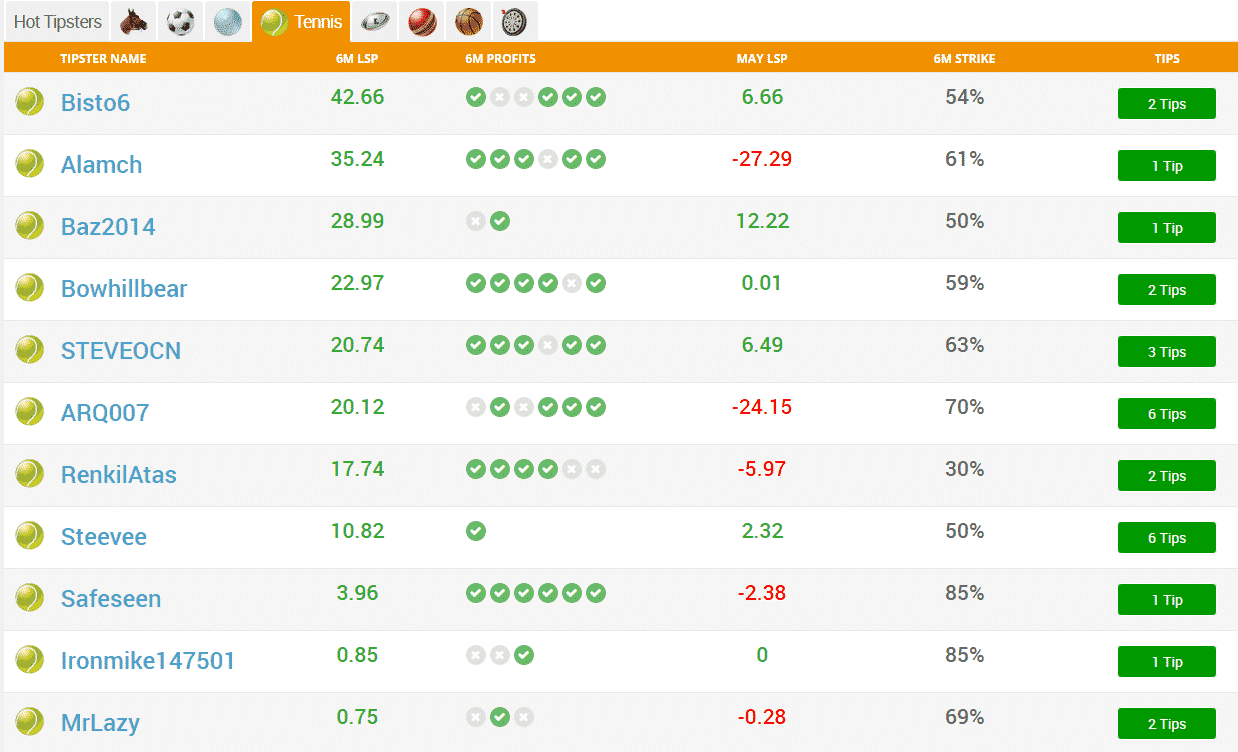Screen dimensions: 1238x752
Task: View STEVEOCN's profile
Action: [121, 351]
